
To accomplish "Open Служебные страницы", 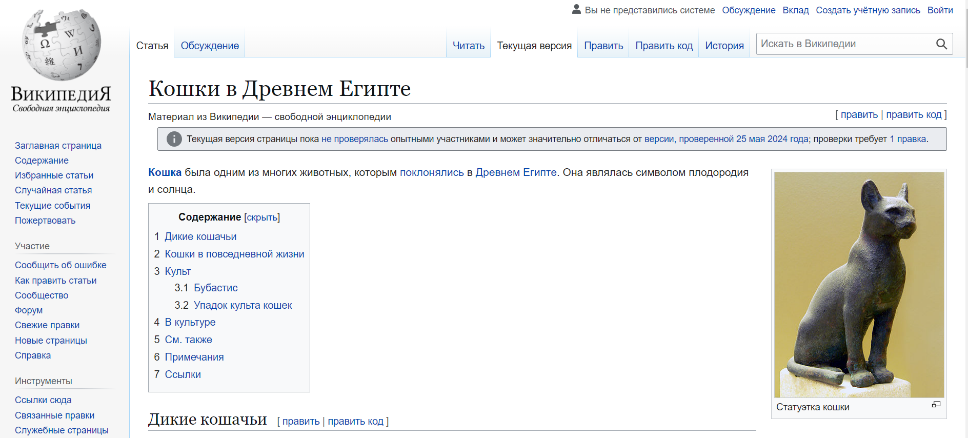I will pyautogui.click(x=61, y=430).
